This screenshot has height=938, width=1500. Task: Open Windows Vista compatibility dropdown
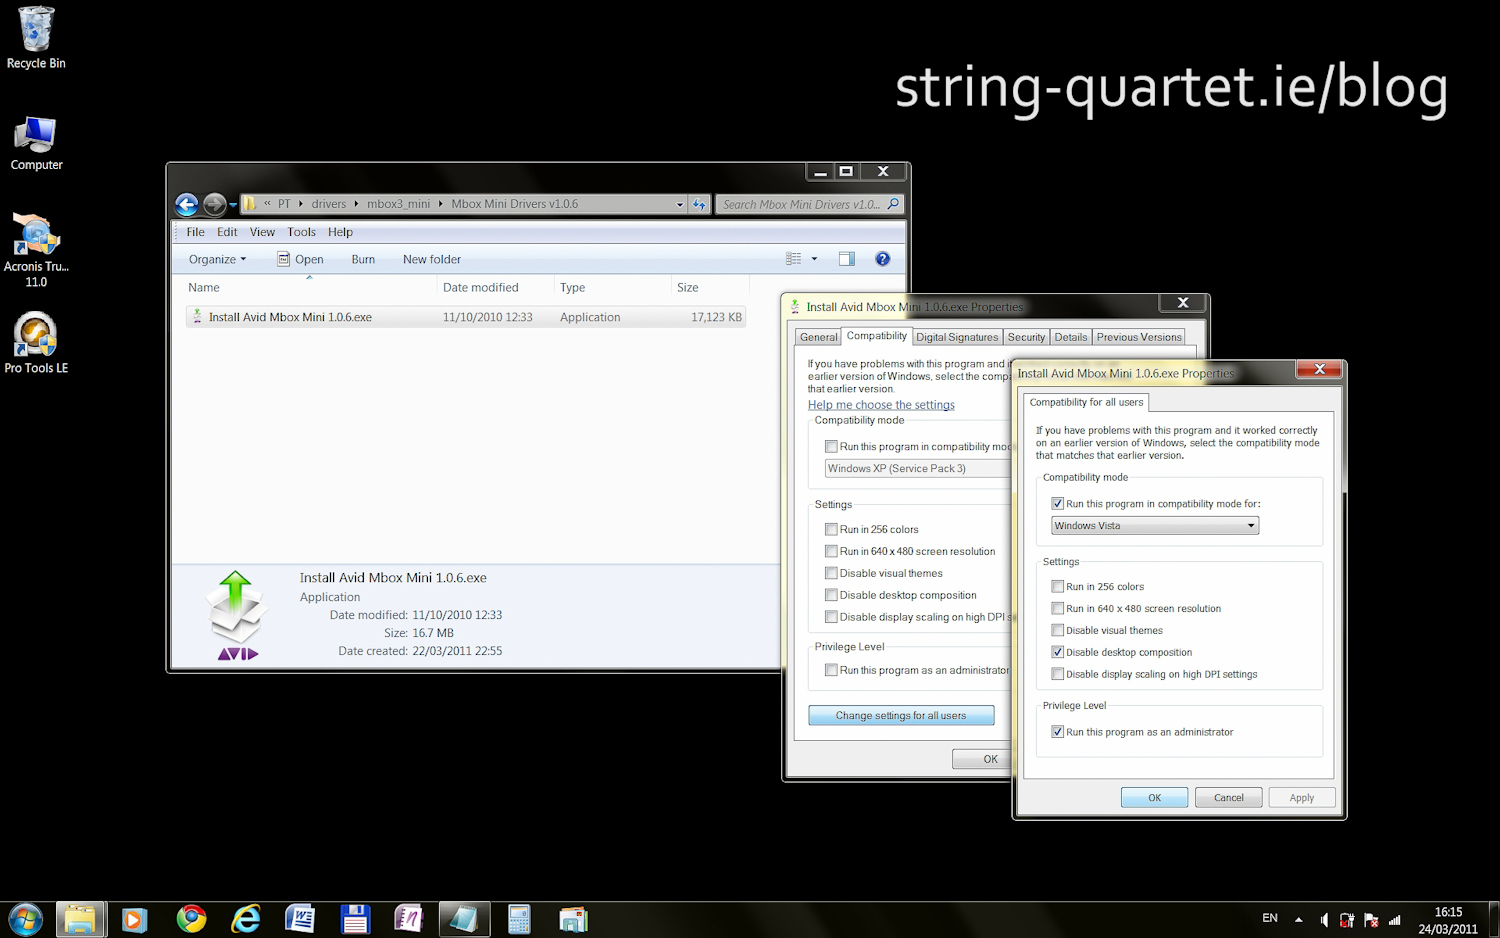1155,525
